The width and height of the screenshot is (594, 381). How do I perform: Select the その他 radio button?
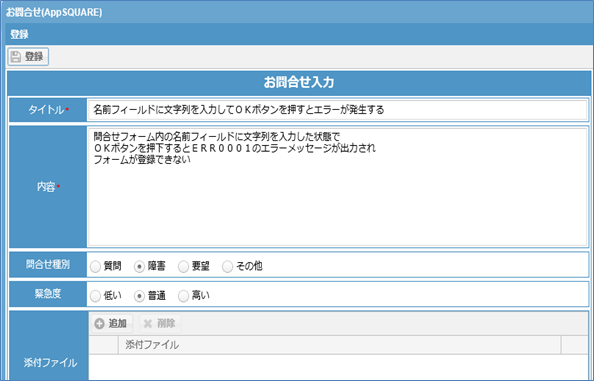pos(227,267)
